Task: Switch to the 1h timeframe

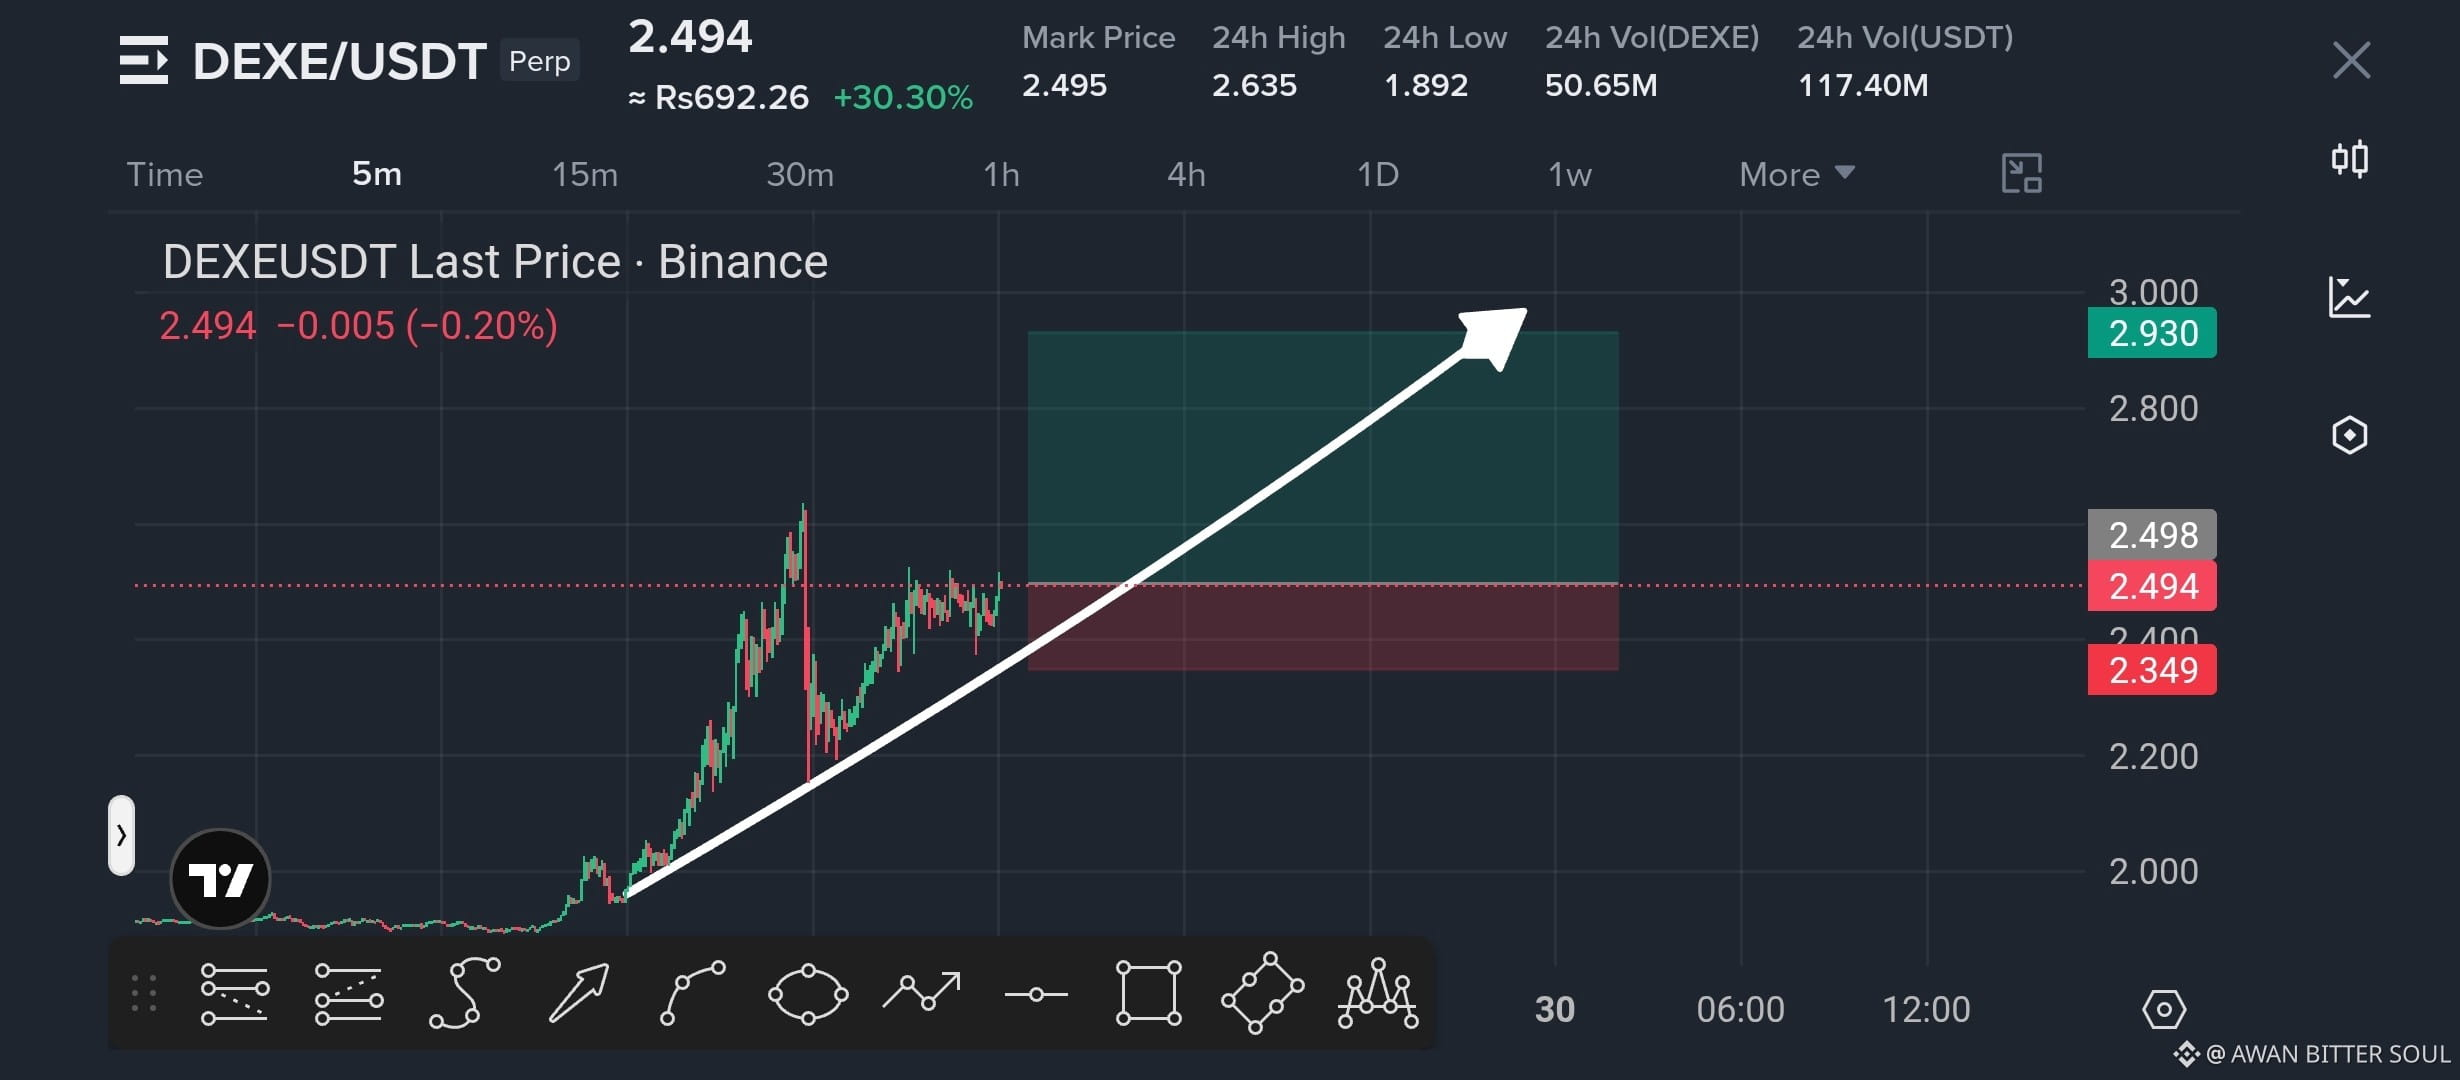Action: click(1001, 174)
